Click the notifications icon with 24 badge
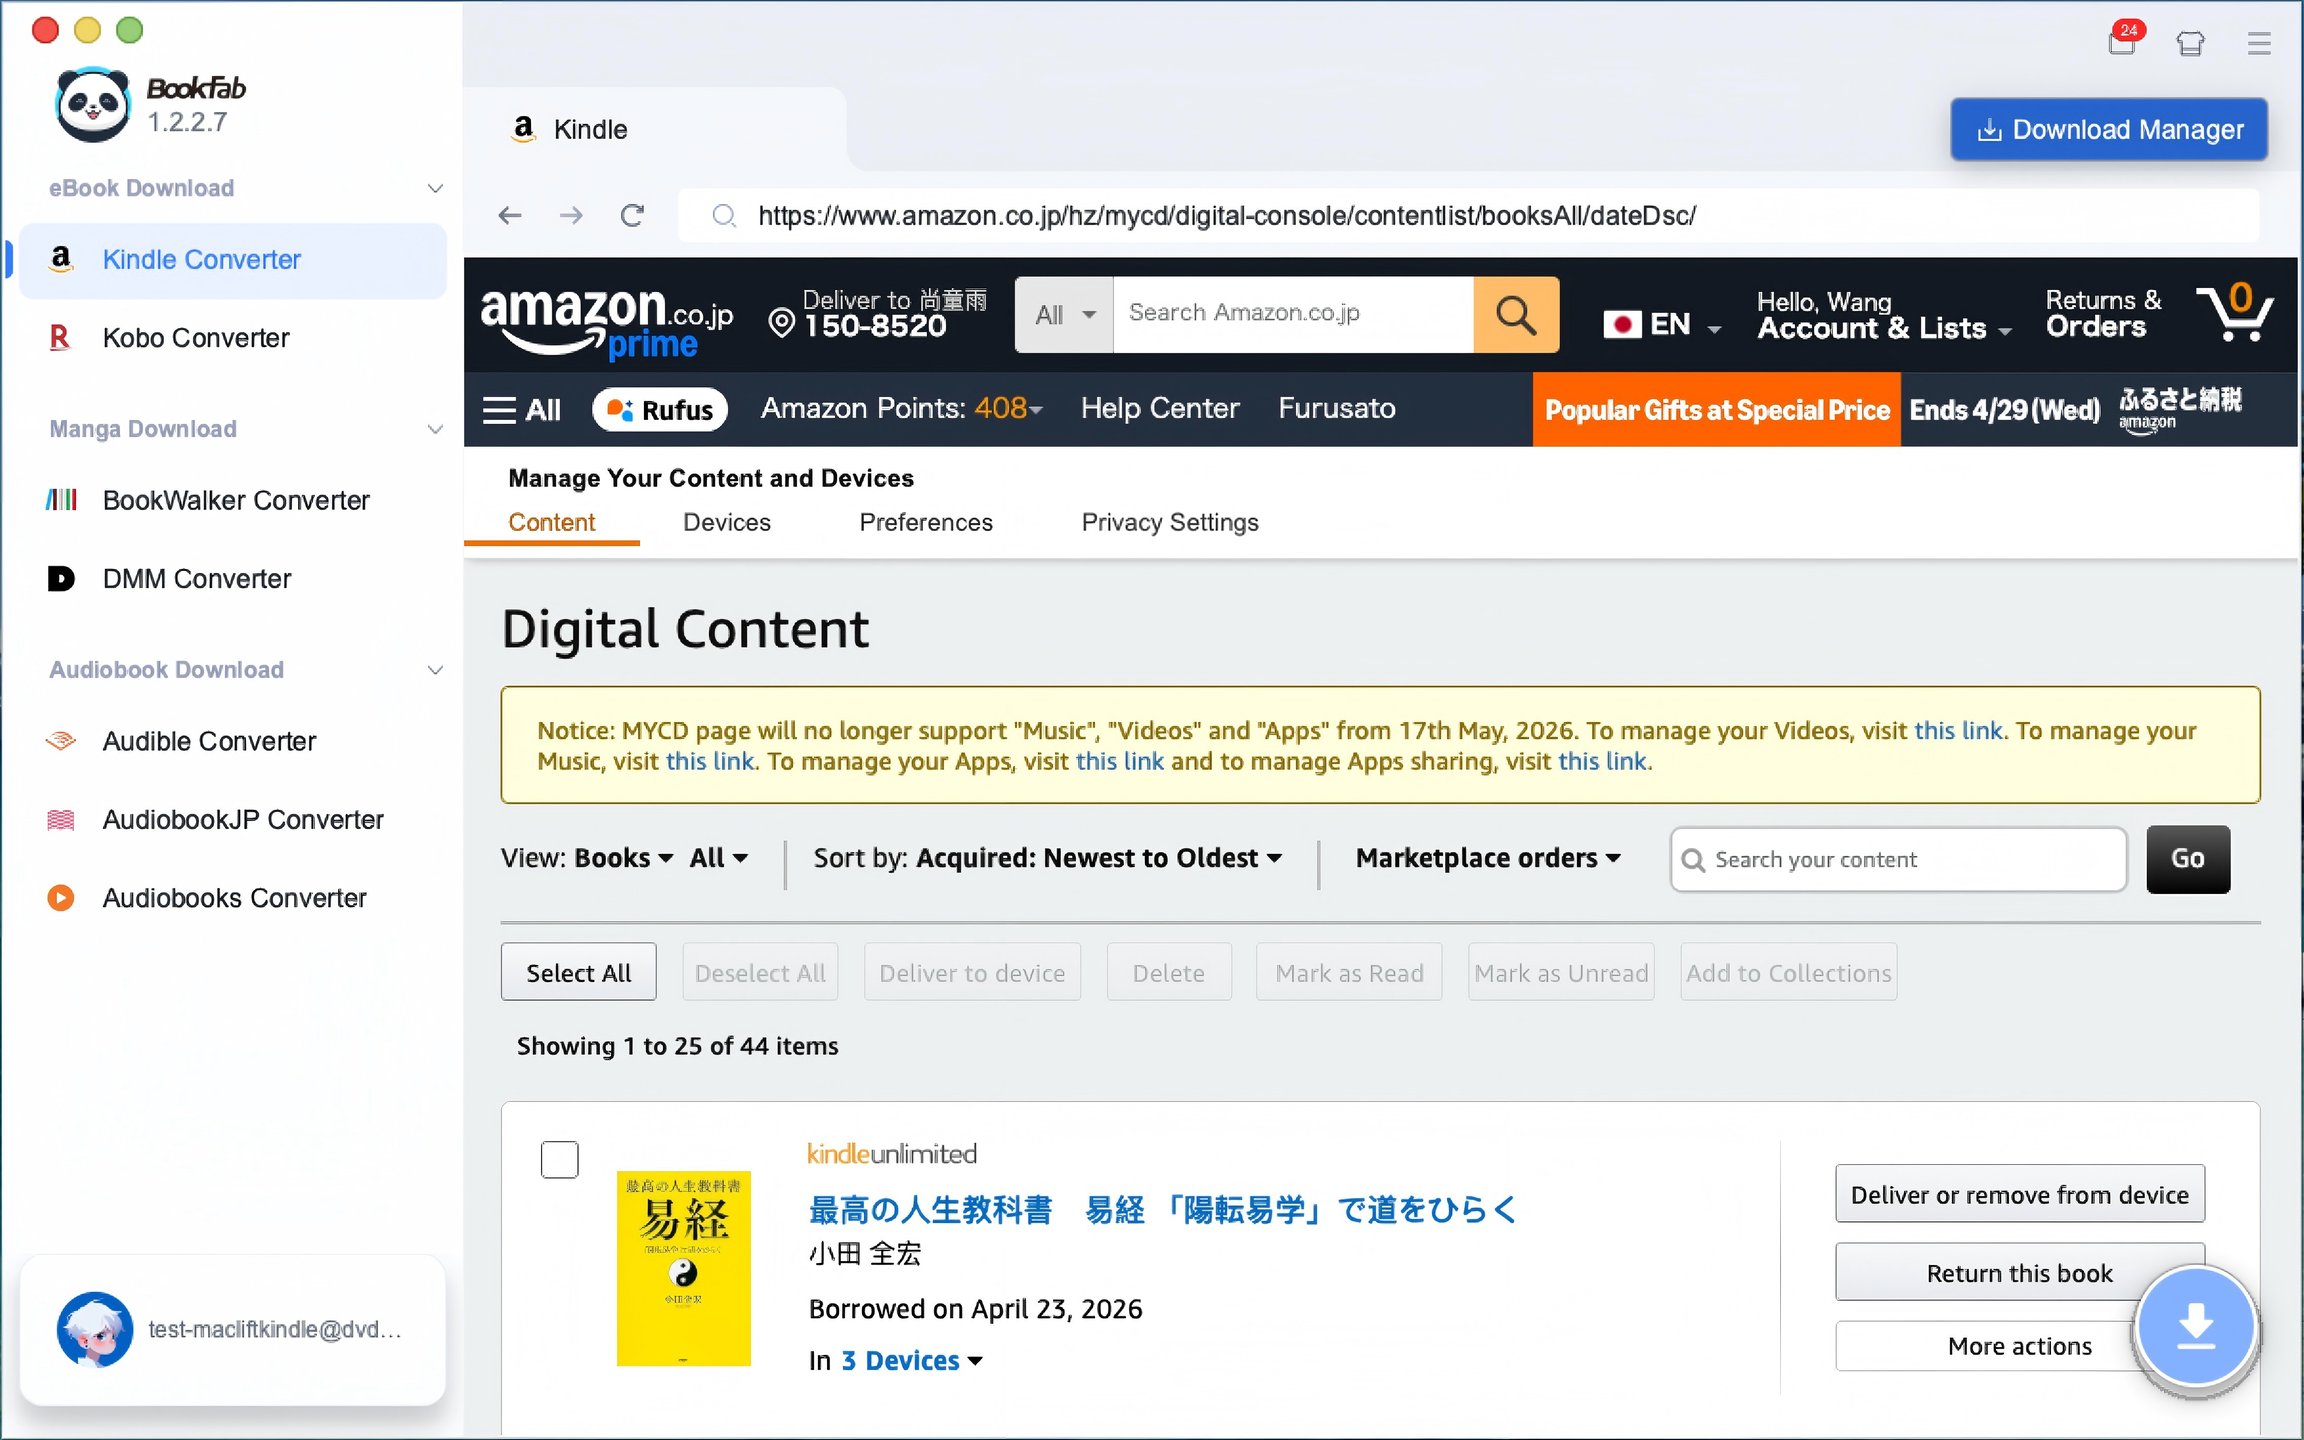Viewport: 2304px width, 1440px height. [2123, 41]
